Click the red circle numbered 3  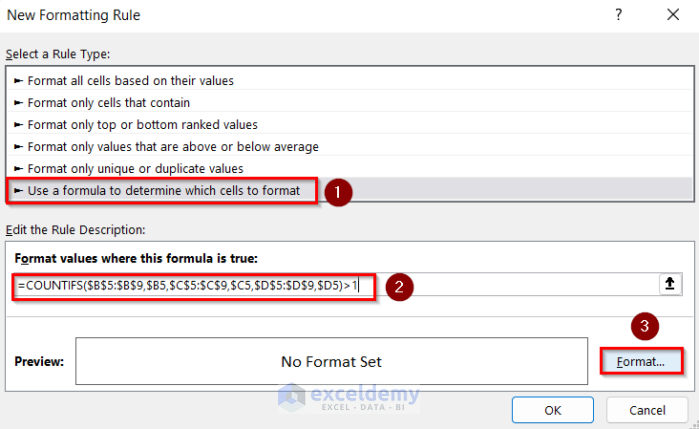point(643,327)
